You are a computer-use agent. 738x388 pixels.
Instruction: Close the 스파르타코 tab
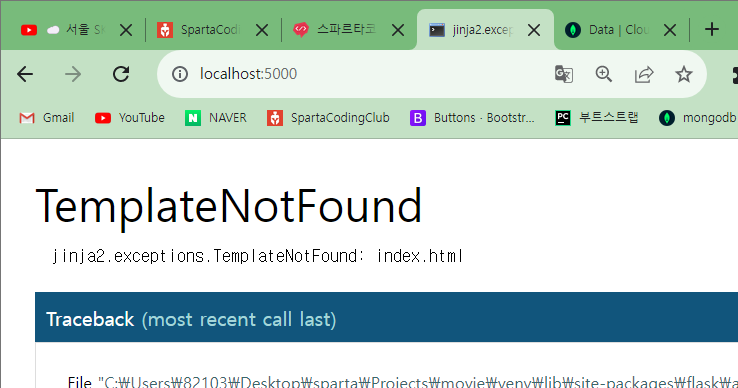398,30
